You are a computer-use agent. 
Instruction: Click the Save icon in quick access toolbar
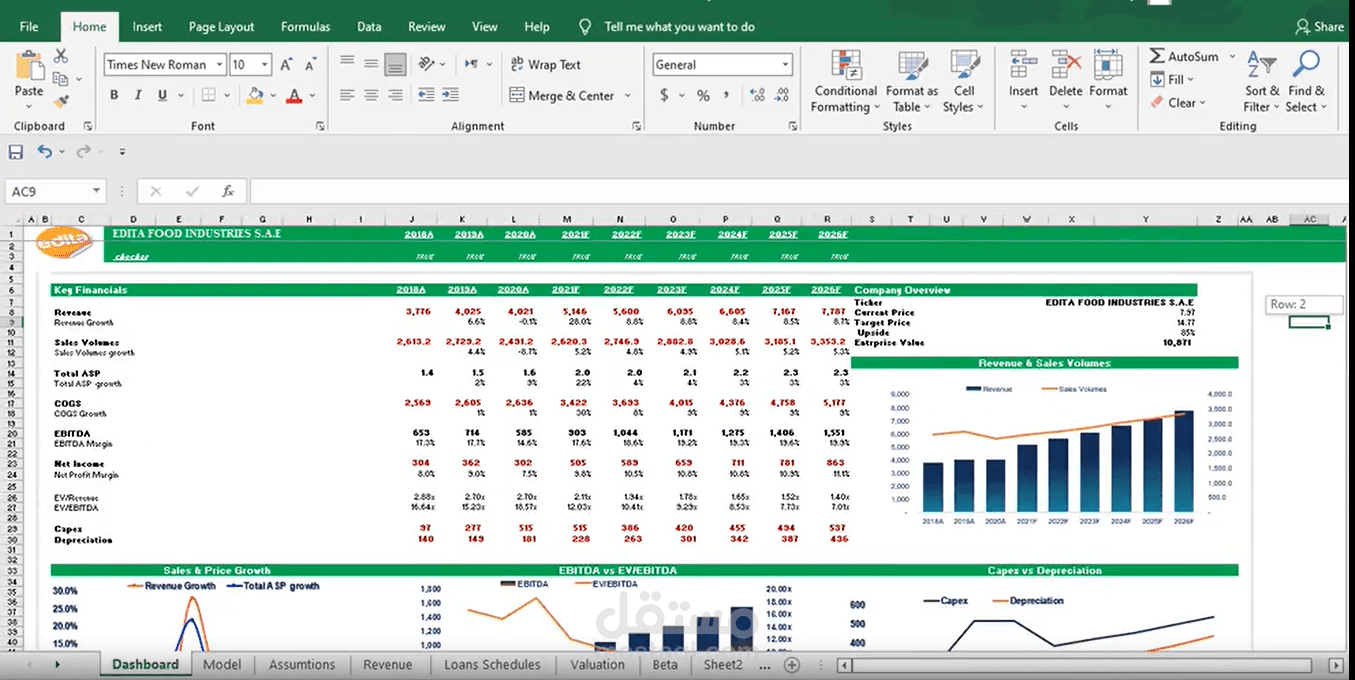[x=16, y=152]
